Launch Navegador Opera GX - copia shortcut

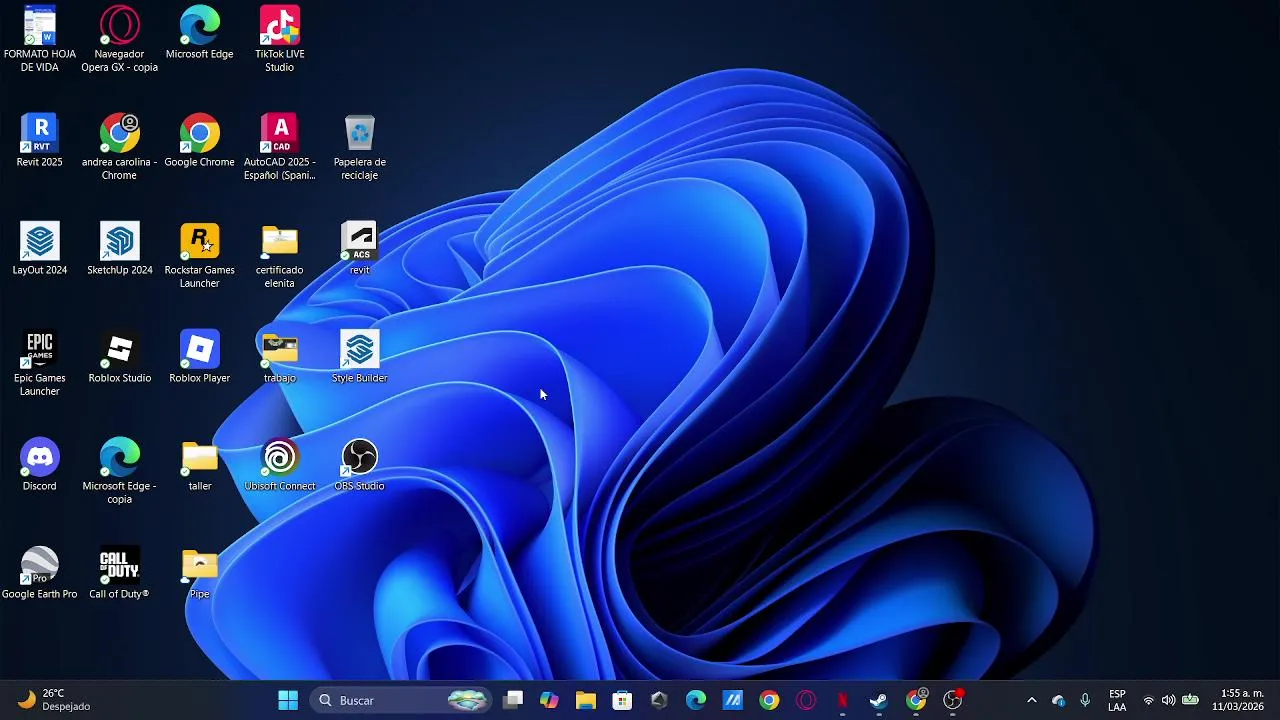click(119, 40)
